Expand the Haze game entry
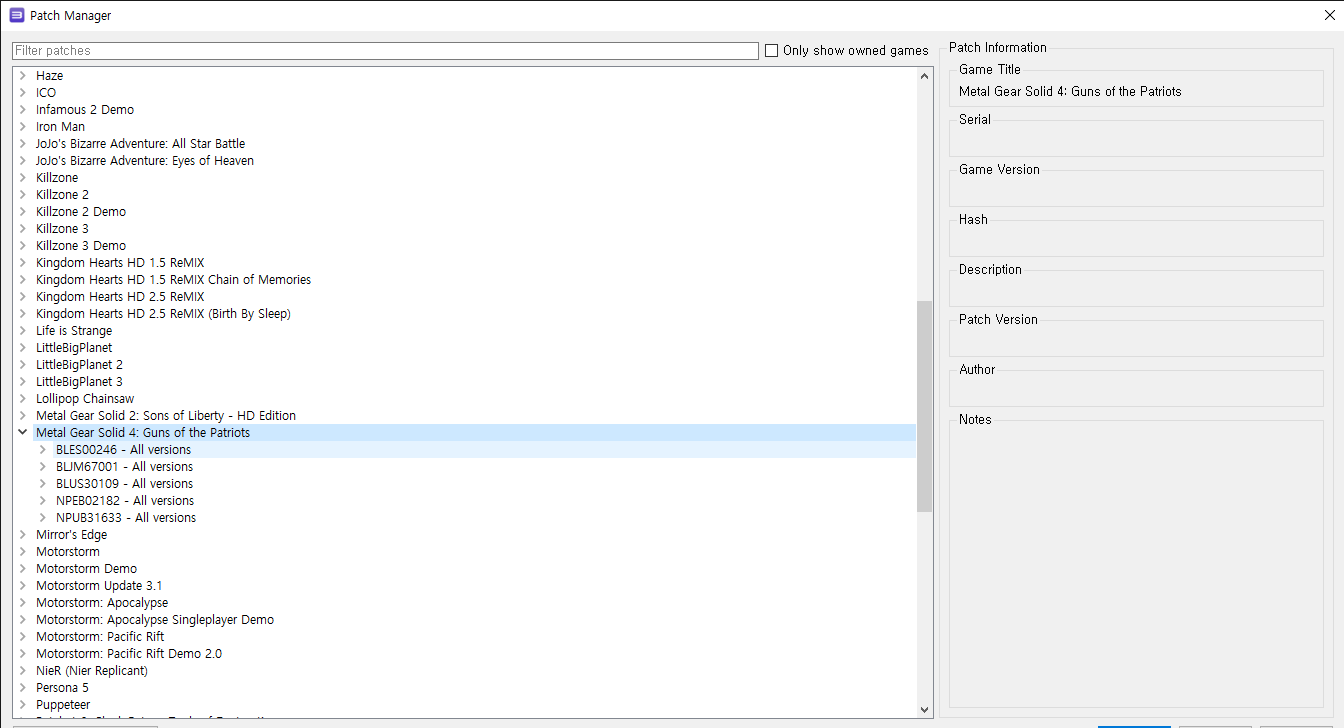The image size is (1344, 728). 22,76
